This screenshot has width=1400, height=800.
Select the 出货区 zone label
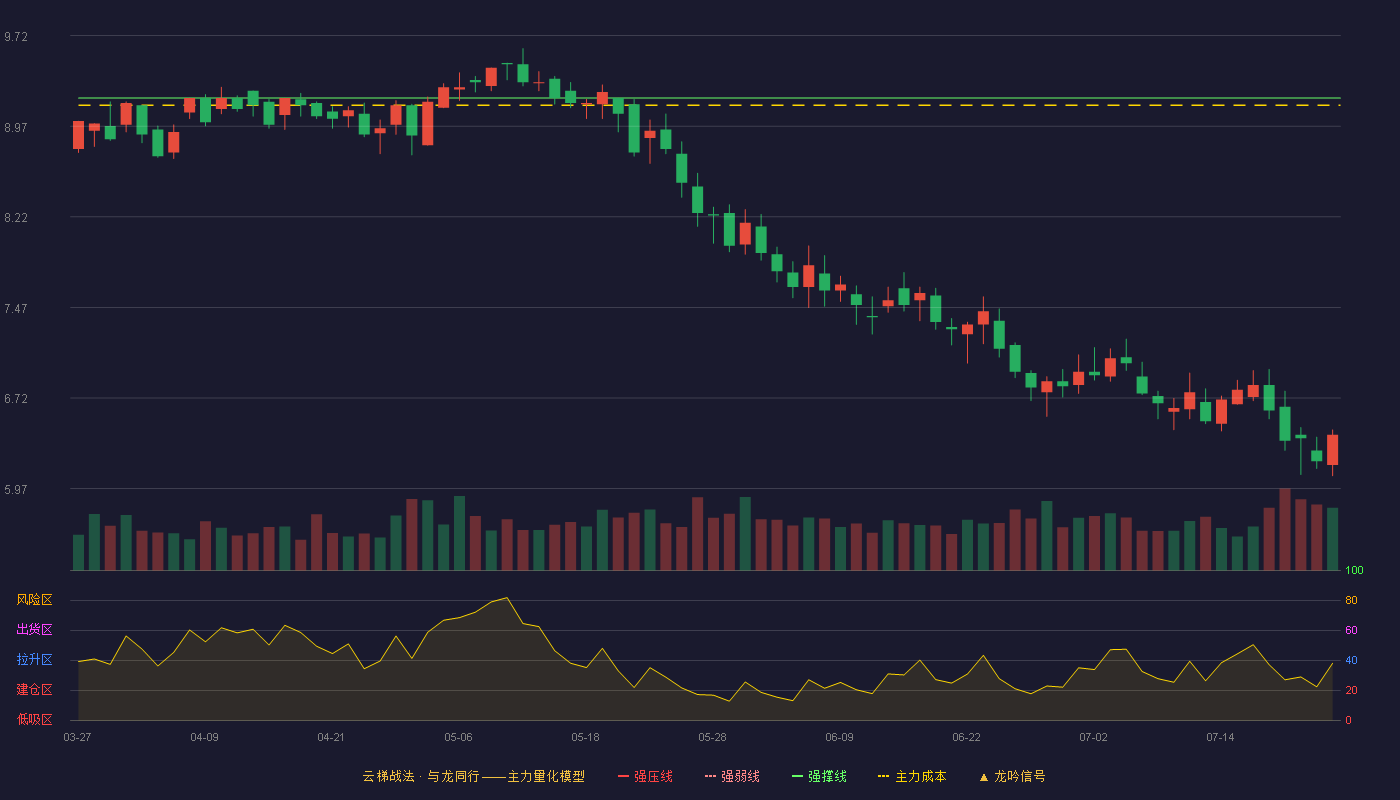pos(35,630)
